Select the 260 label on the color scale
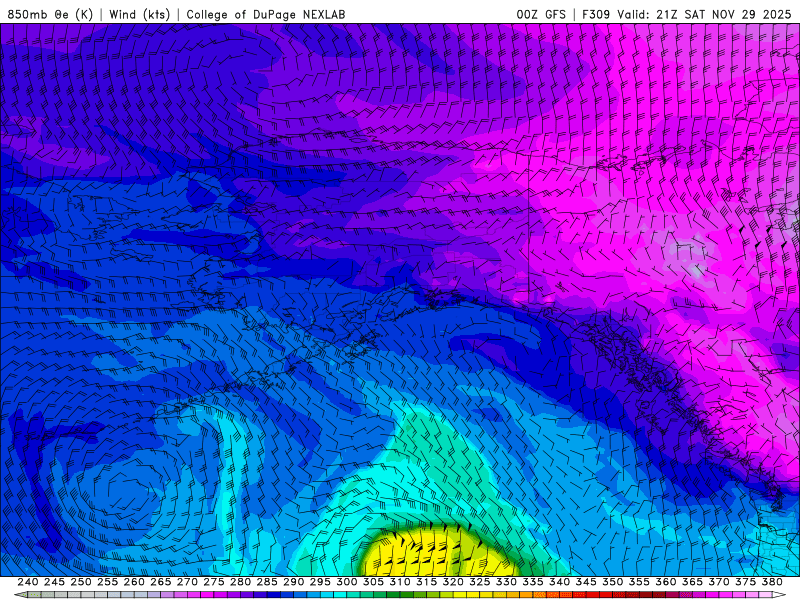This screenshot has width=800, height=600. coord(134,582)
